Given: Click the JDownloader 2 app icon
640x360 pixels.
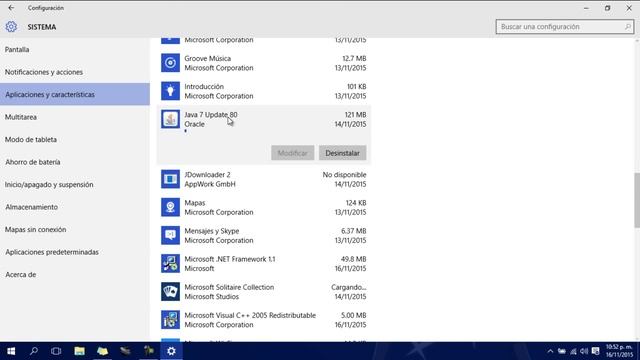Looking at the screenshot, I should pyautogui.click(x=170, y=179).
